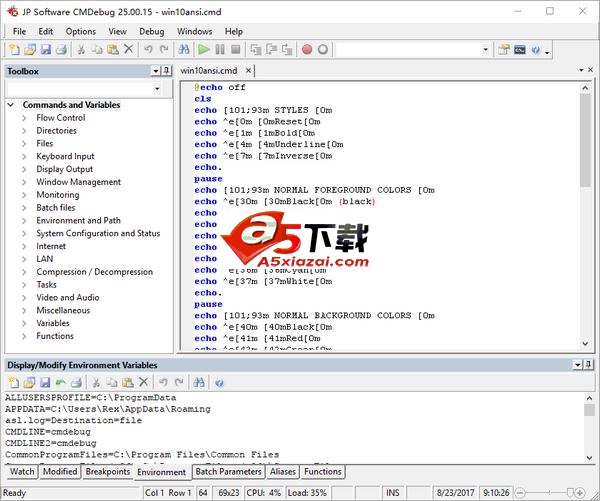Redo edit in main toolbar
600x501 pixels.
(x=164, y=49)
